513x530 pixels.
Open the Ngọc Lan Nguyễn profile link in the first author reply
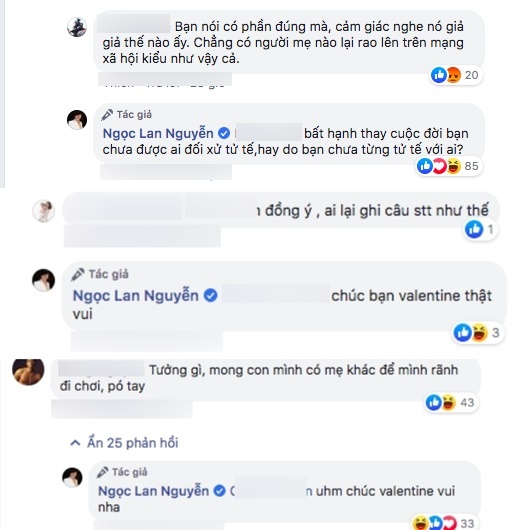pos(158,134)
